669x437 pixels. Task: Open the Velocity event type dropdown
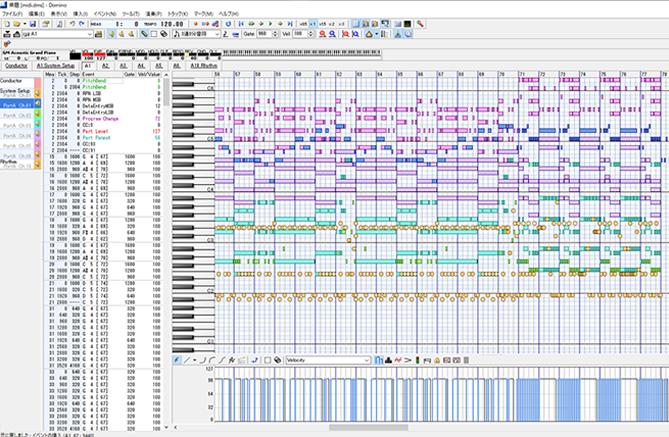coord(366,360)
